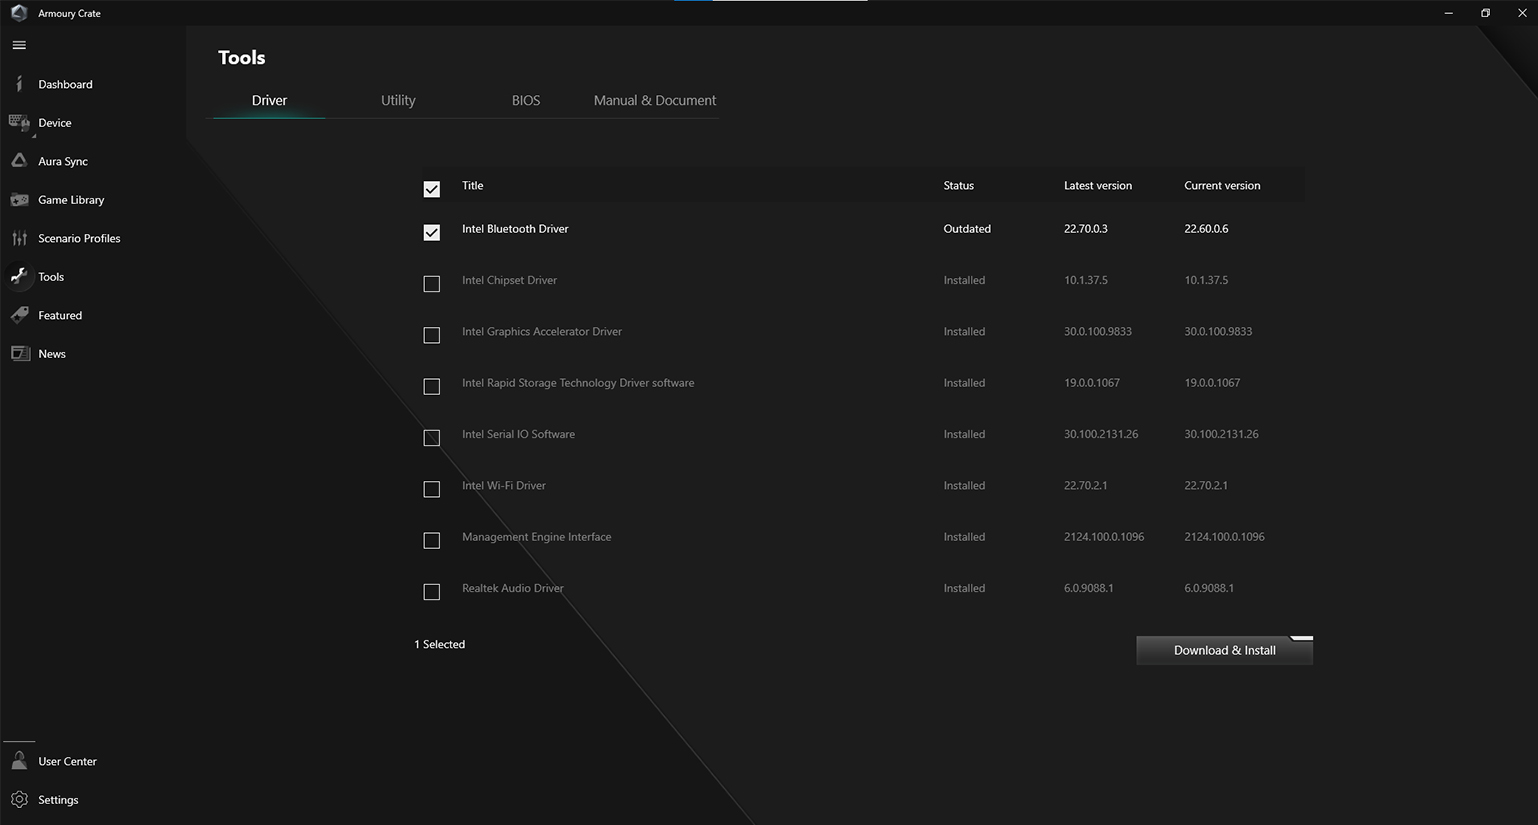
Task: Click the Intel Serial IO Software title
Action: [x=518, y=434]
